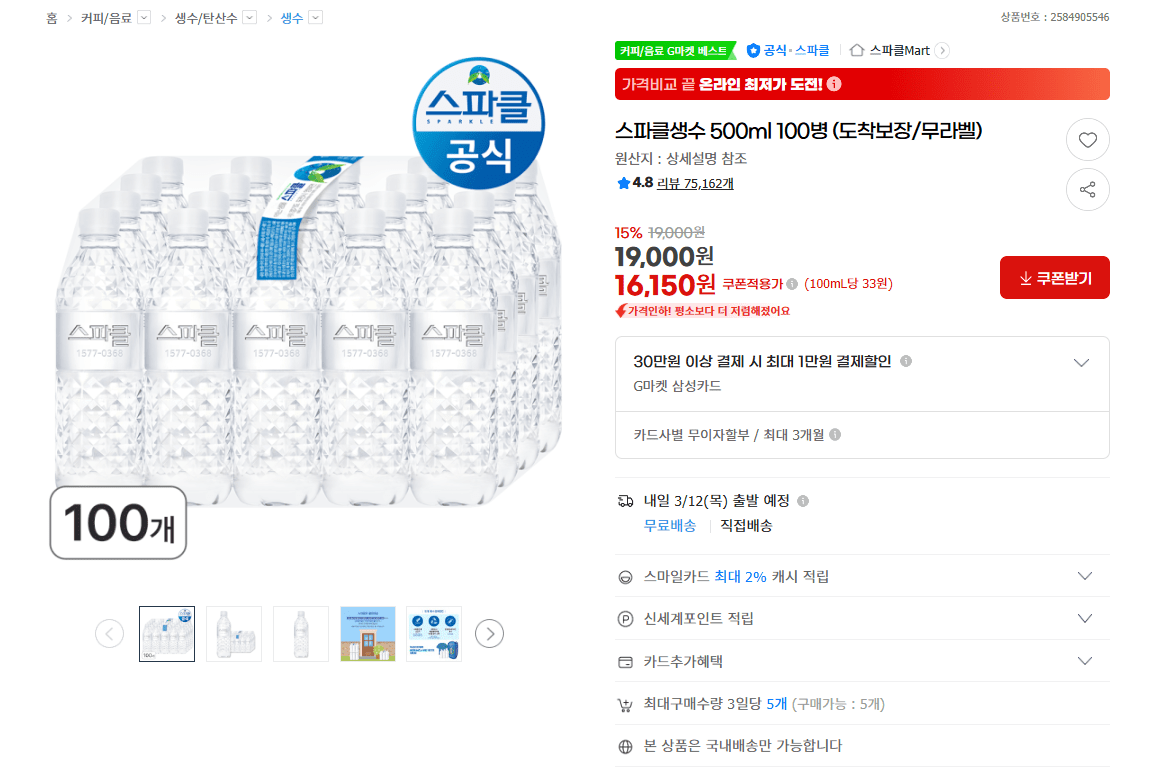Click the next arrow on the thumbnail carousel
This screenshot has height=769, width=1164.
tap(489, 633)
